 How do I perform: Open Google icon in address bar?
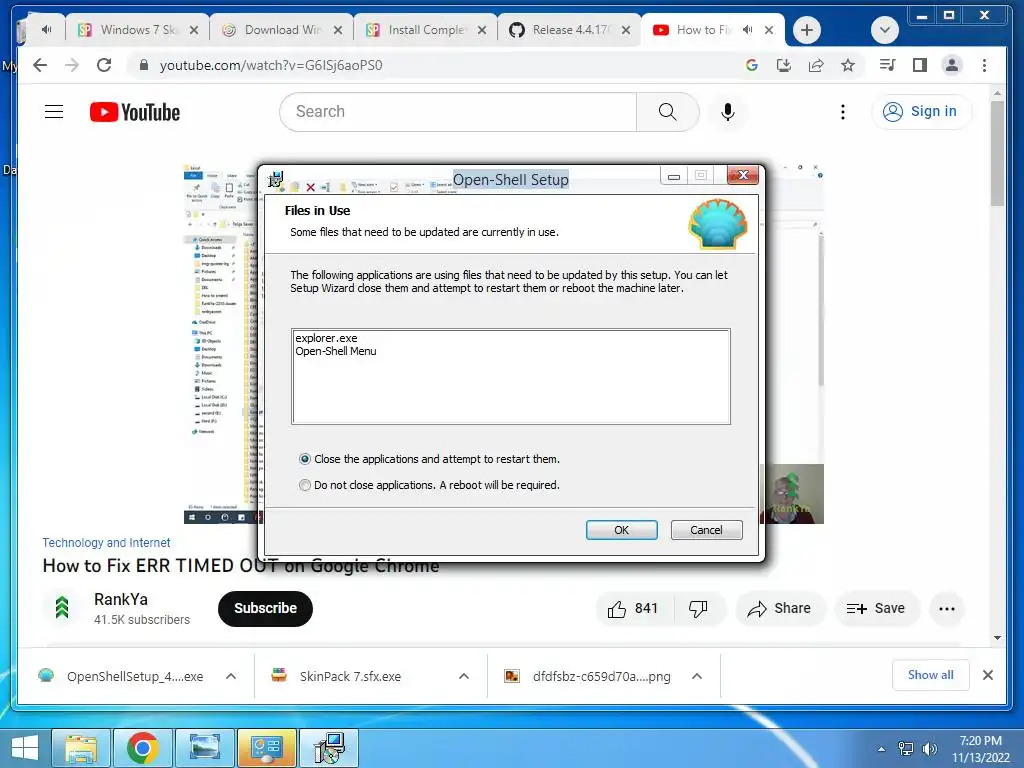[752, 65]
